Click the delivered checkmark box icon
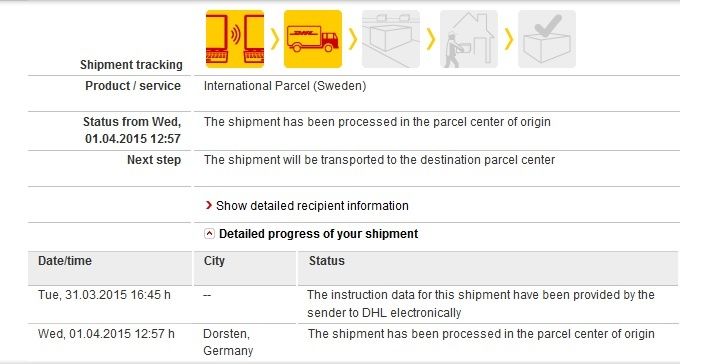 (x=547, y=39)
